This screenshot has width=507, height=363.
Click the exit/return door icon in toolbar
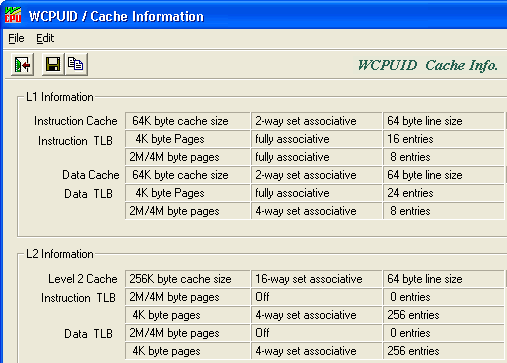[22, 64]
